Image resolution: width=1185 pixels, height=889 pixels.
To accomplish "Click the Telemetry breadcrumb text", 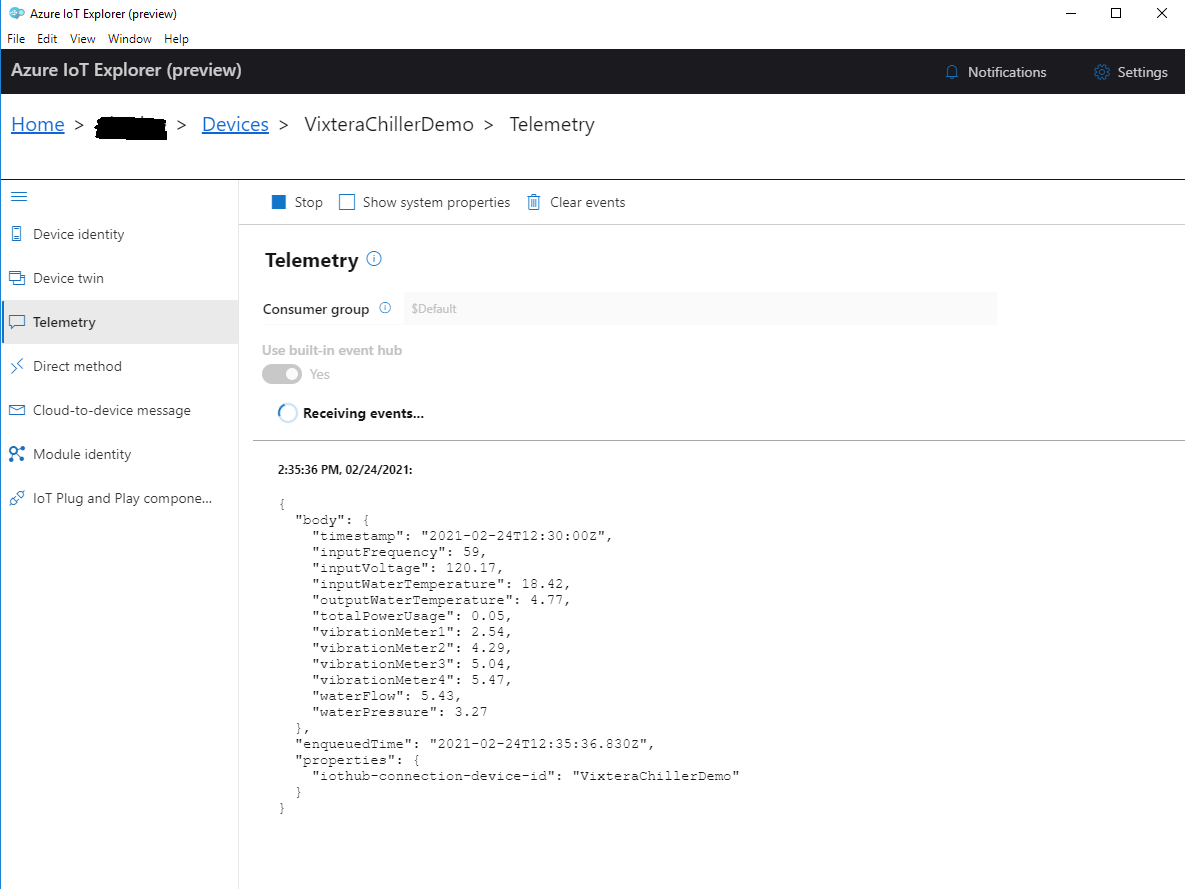I will coord(552,124).
